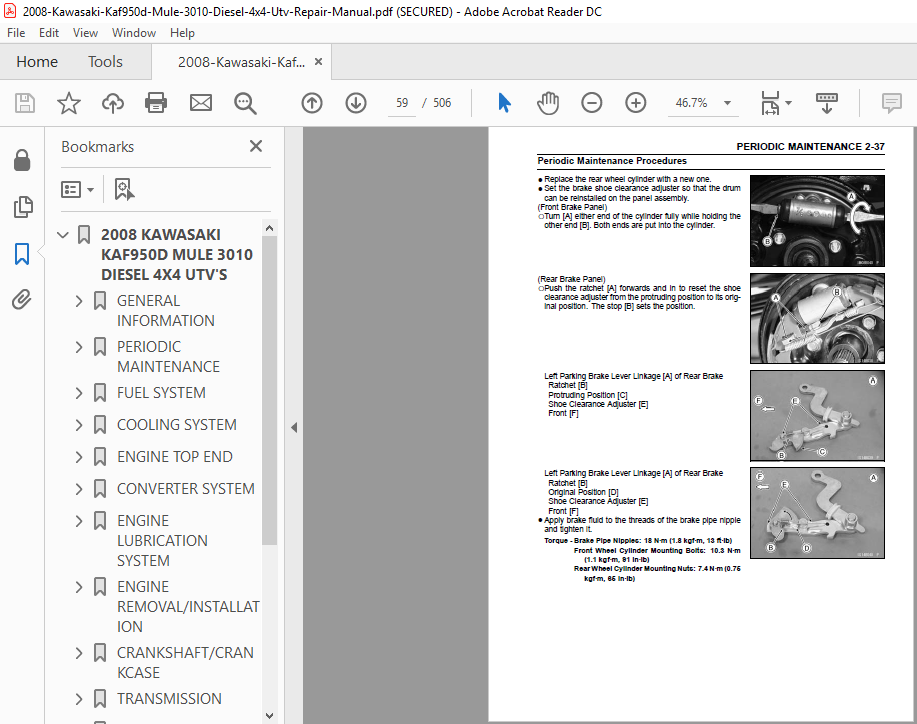Zoom in with plus button
917x724 pixels.
[x=635, y=104]
